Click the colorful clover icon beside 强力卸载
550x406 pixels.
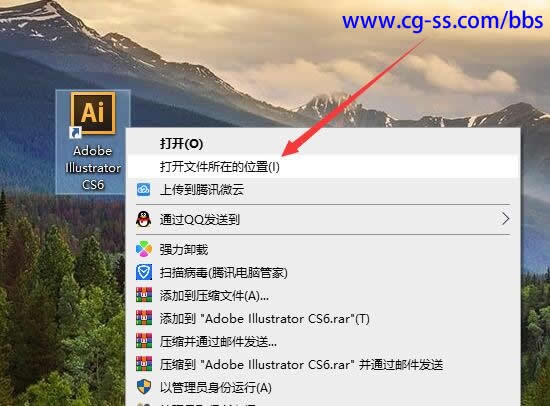pyautogui.click(x=144, y=249)
